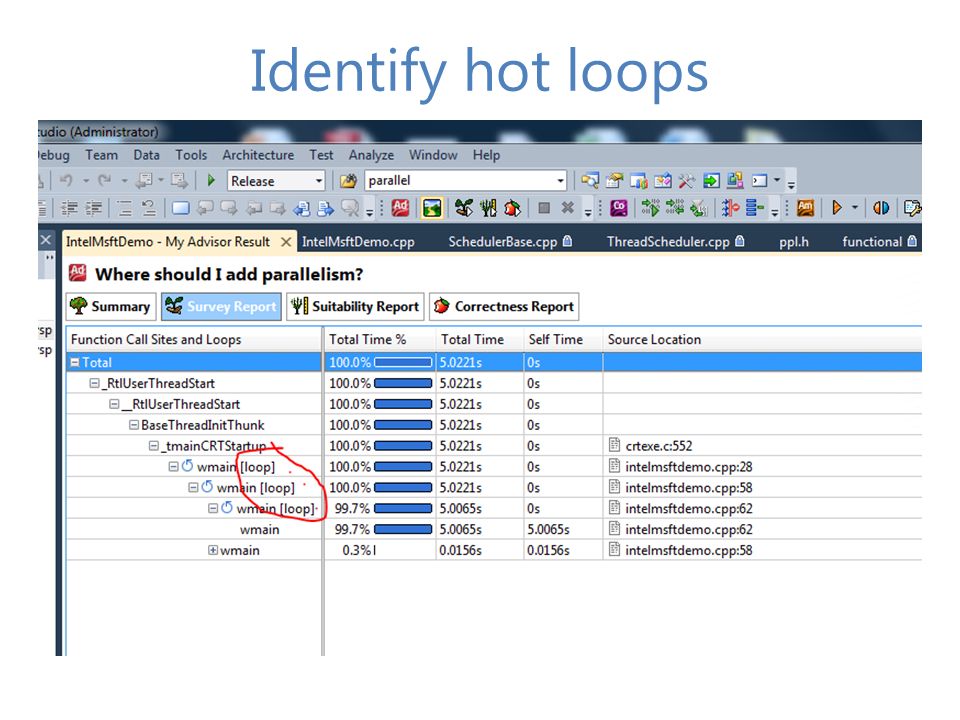Image resolution: width=960 pixels, height=720 pixels.
Task: Click the orange-blue compare results icon
Action: click(881, 208)
